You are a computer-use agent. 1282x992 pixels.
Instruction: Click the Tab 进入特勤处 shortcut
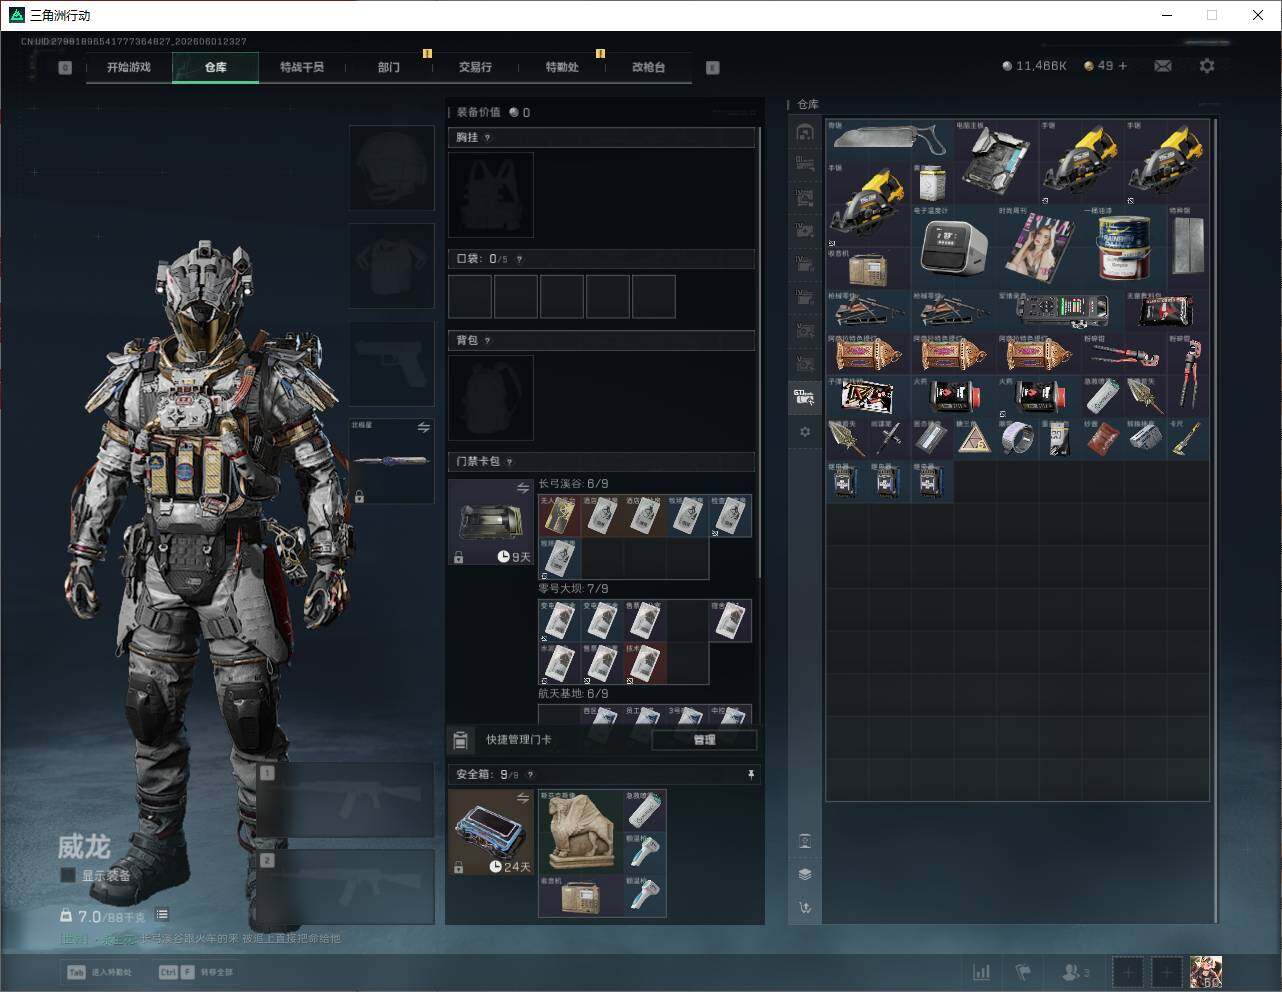[99, 972]
